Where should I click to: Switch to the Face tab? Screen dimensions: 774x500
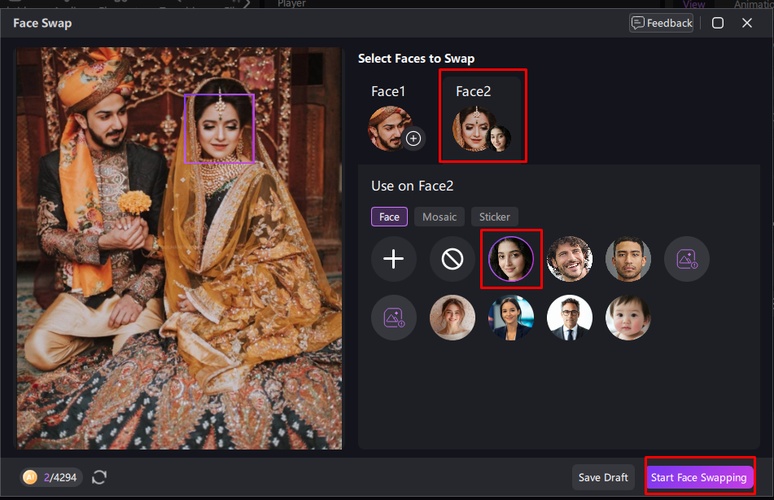pos(389,216)
